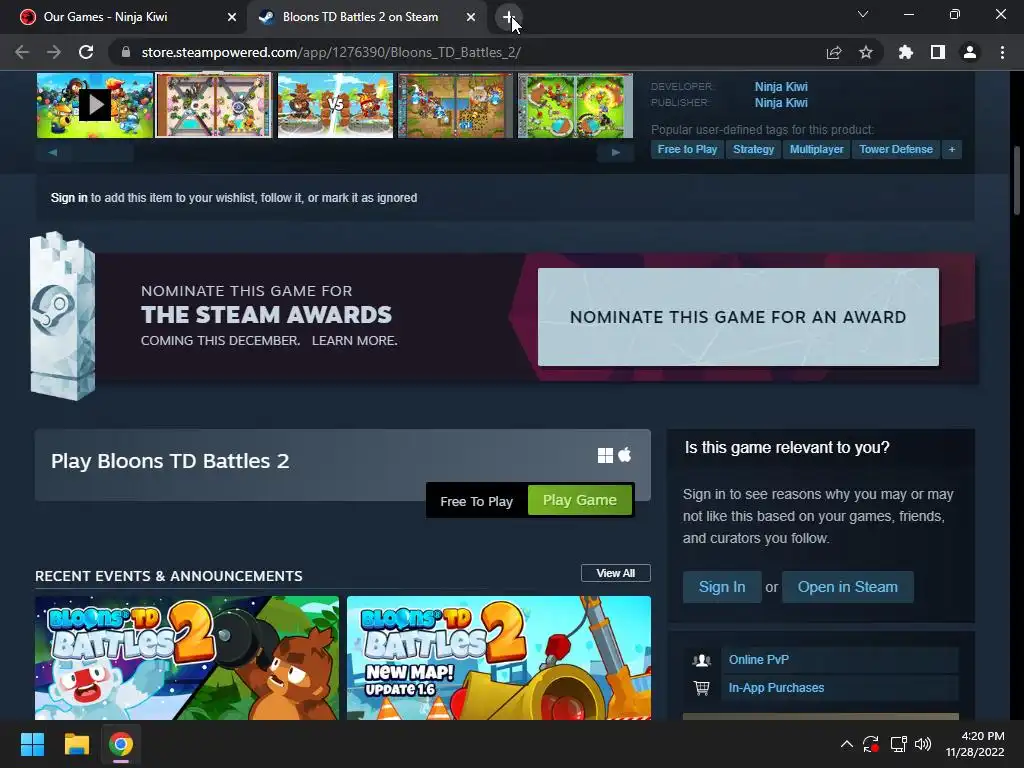1024x768 pixels.
Task: Click the Sign In button in sidebar
Action: pyautogui.click(x=722, y=587)
